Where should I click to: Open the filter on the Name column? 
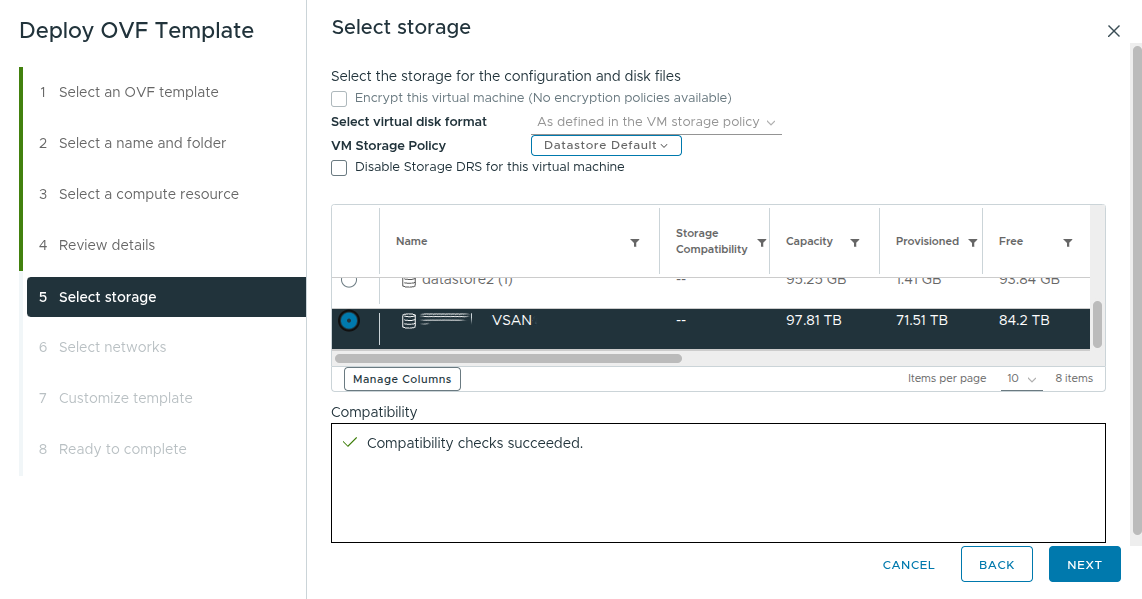coord(635,241)
